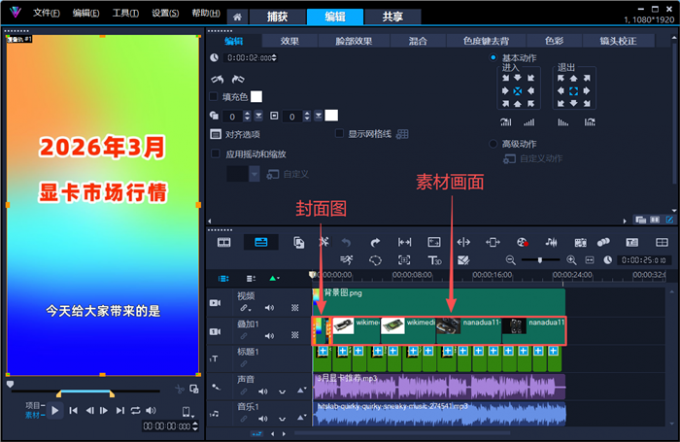Click 自定义动作 button
The image size is (680, 442).
point(533,159)
